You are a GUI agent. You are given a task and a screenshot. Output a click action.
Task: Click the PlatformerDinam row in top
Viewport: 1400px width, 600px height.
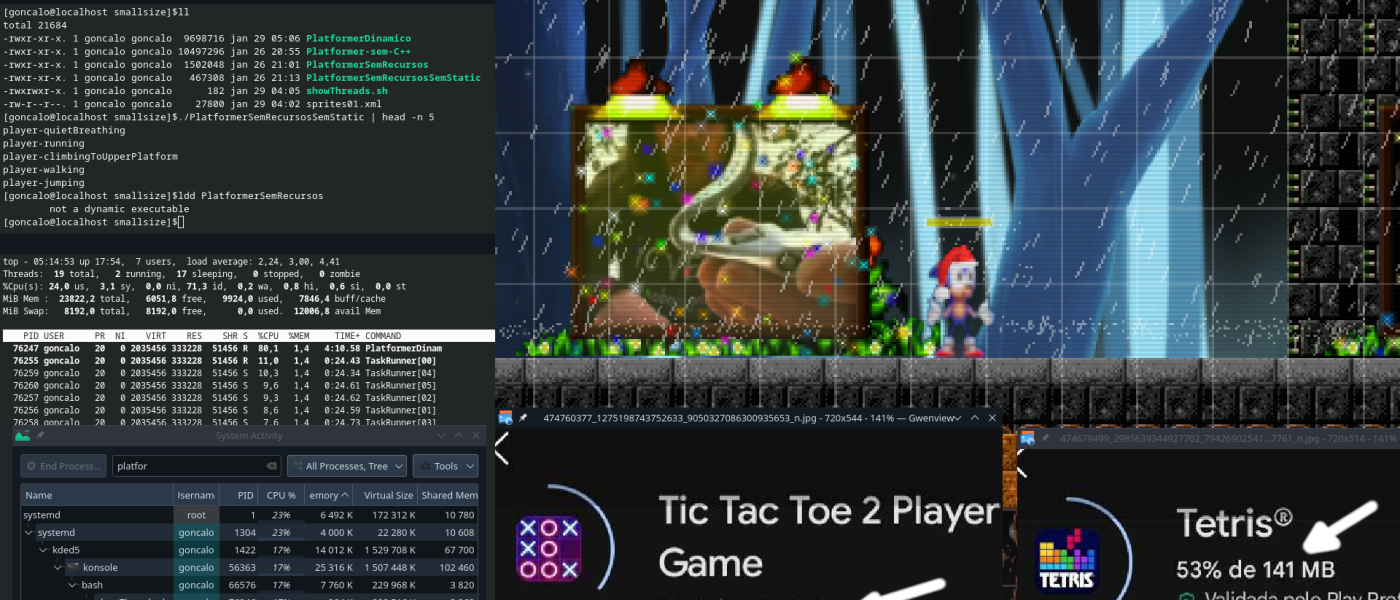[x=247, y=348]
